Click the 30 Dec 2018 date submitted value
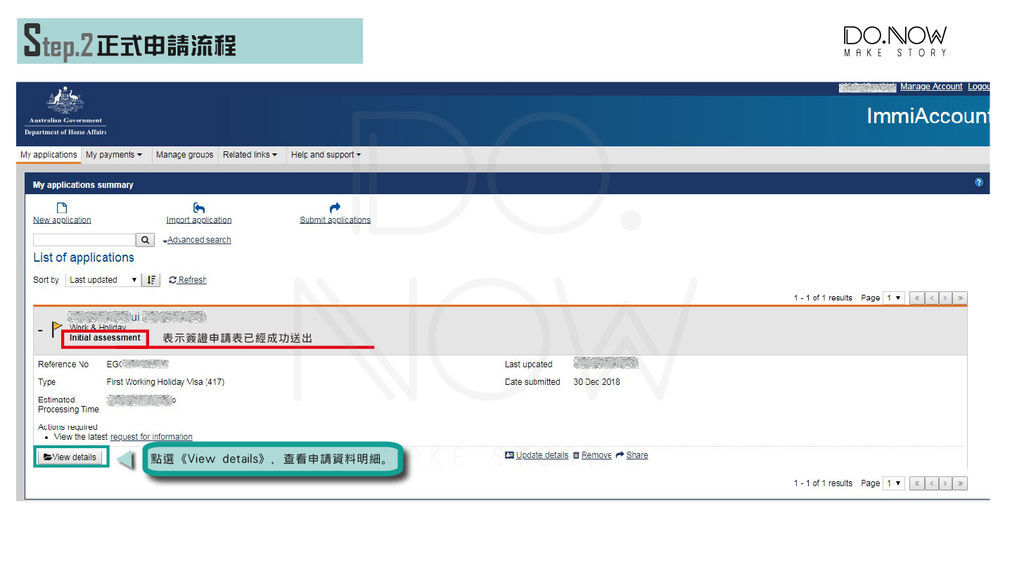 [x=597, y=382]
